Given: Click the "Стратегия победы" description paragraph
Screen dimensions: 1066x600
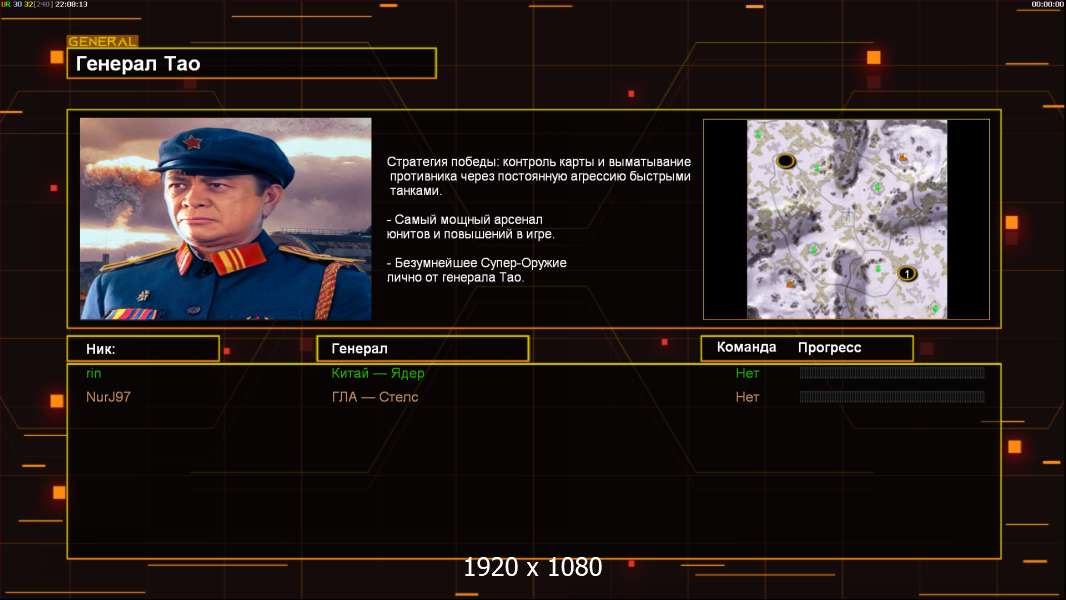Looking at the screenshot, I should (538, 176).
